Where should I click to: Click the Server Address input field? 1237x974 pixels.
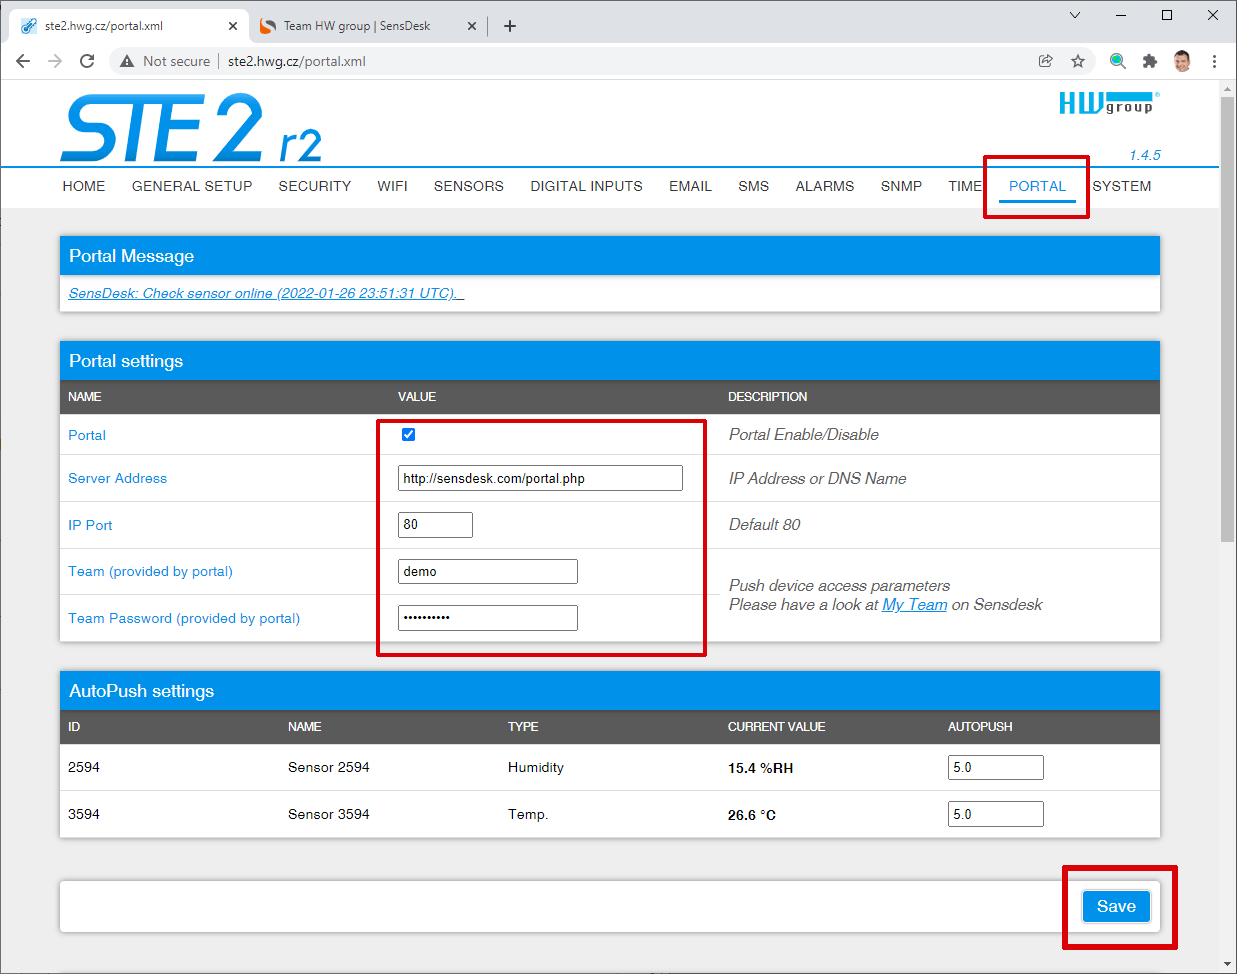540,478
